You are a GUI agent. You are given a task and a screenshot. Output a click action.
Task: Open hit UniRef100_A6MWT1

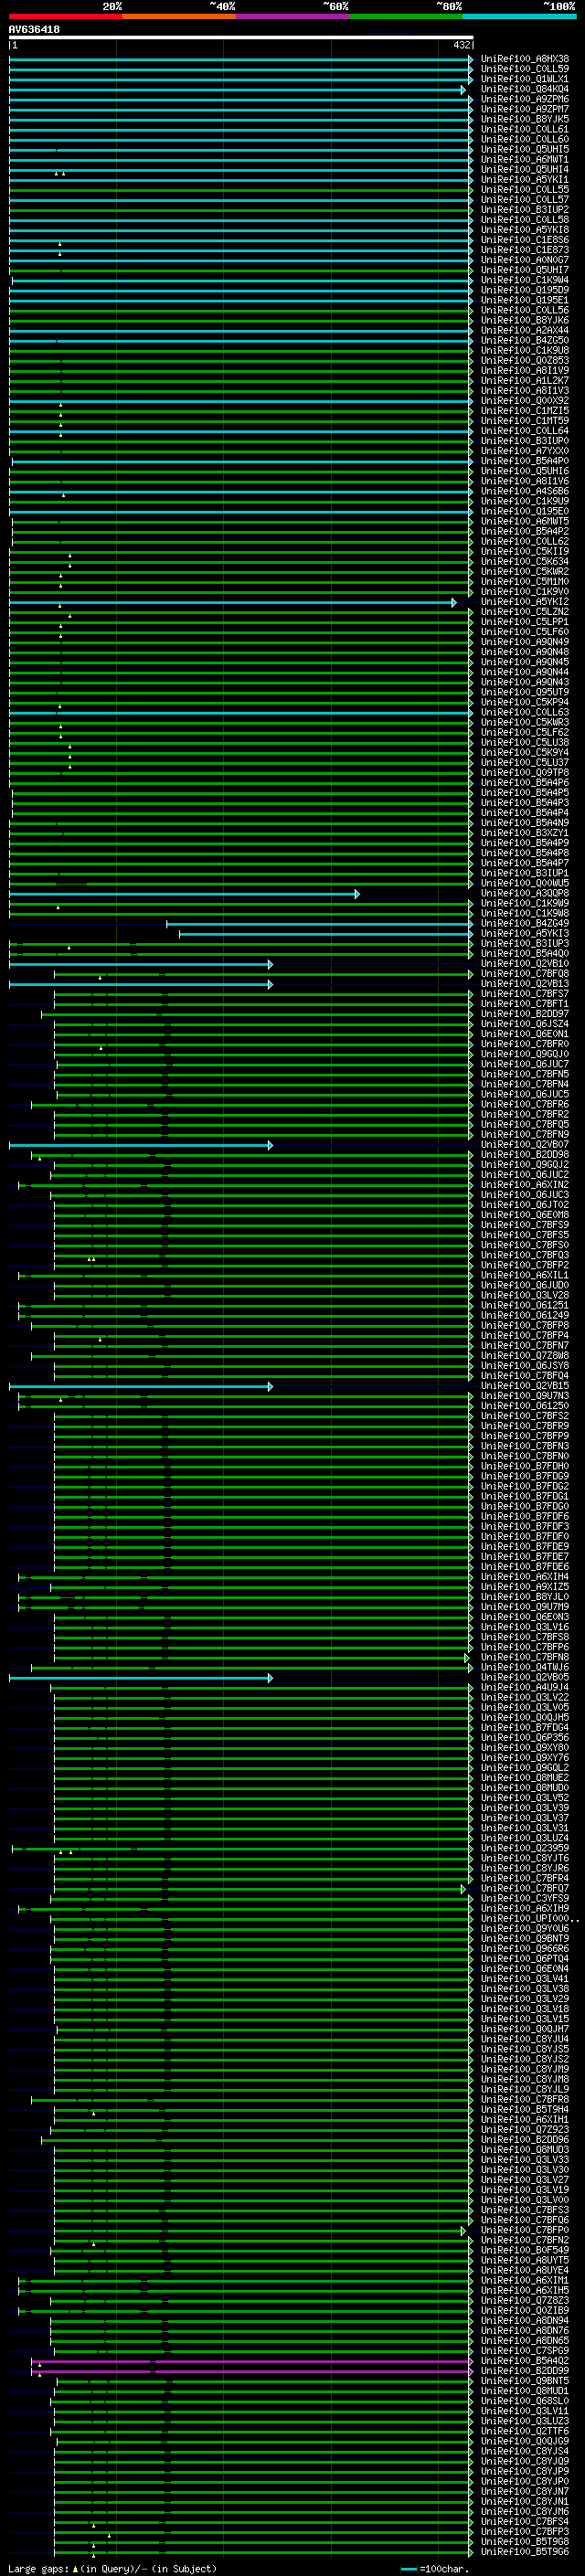click(x=524, y=159)
